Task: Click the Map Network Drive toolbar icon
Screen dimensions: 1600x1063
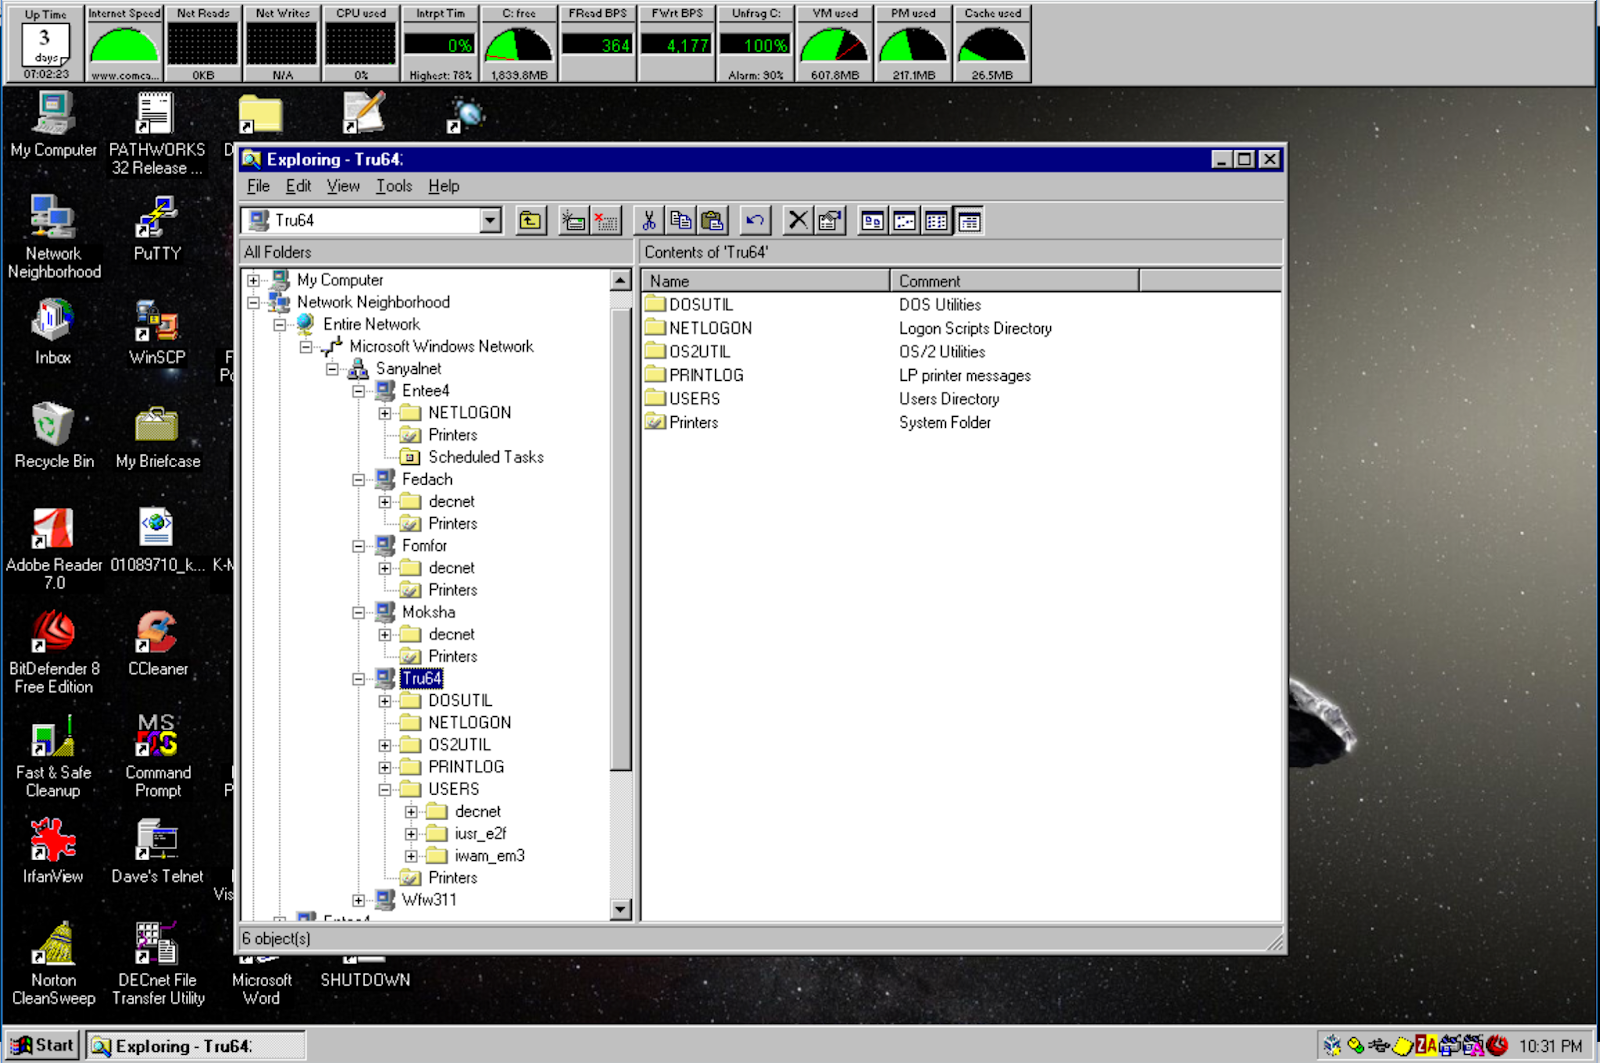Action: [x=574, y=220]
